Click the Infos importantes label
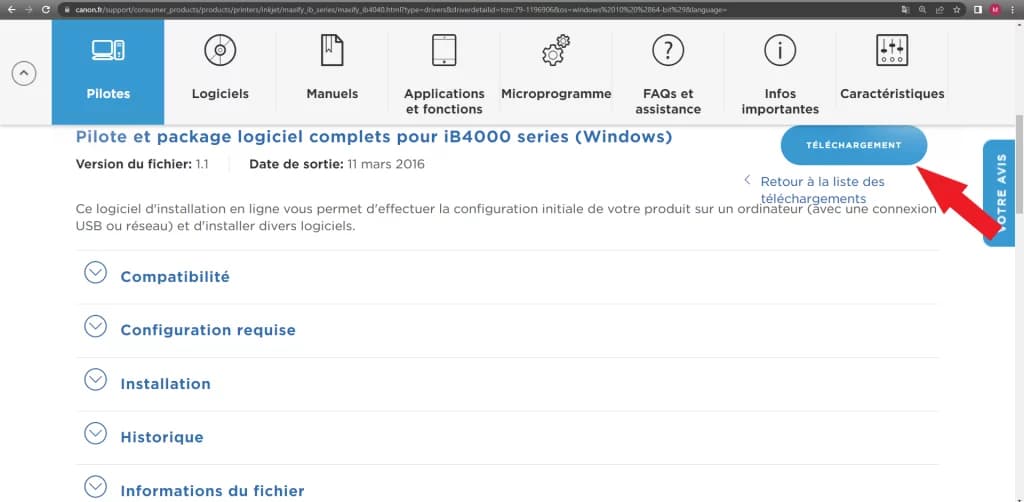Image resolution: width=1024 pixels, height=502 pixels. (x=780, y=101)
